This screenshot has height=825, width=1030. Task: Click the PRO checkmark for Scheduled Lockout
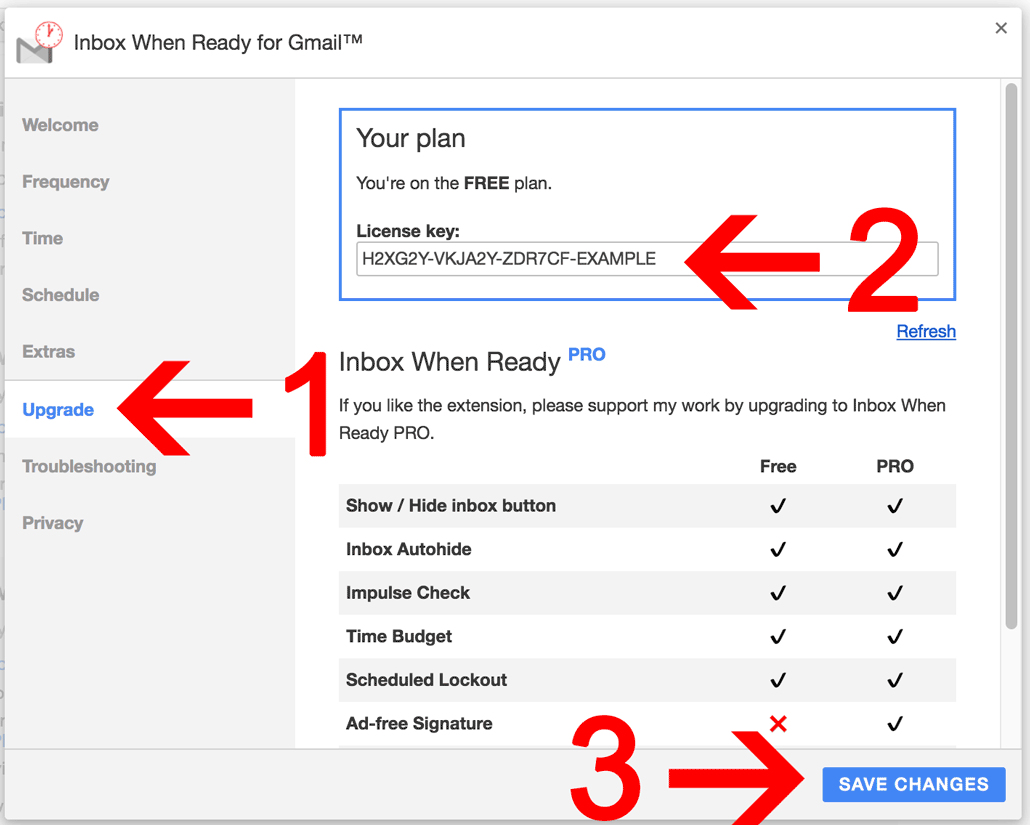click(x=895, y=680)
